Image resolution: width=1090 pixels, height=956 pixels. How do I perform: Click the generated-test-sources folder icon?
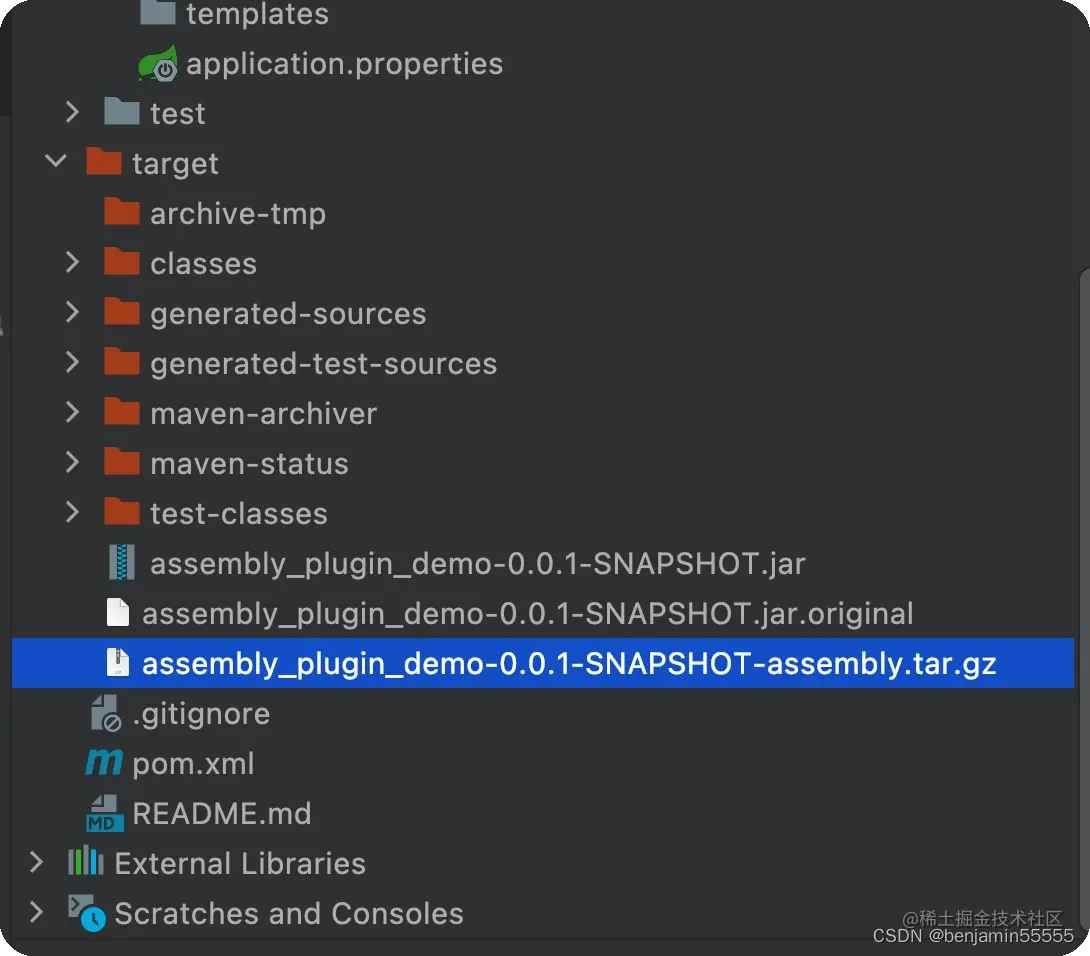(122, 362)
